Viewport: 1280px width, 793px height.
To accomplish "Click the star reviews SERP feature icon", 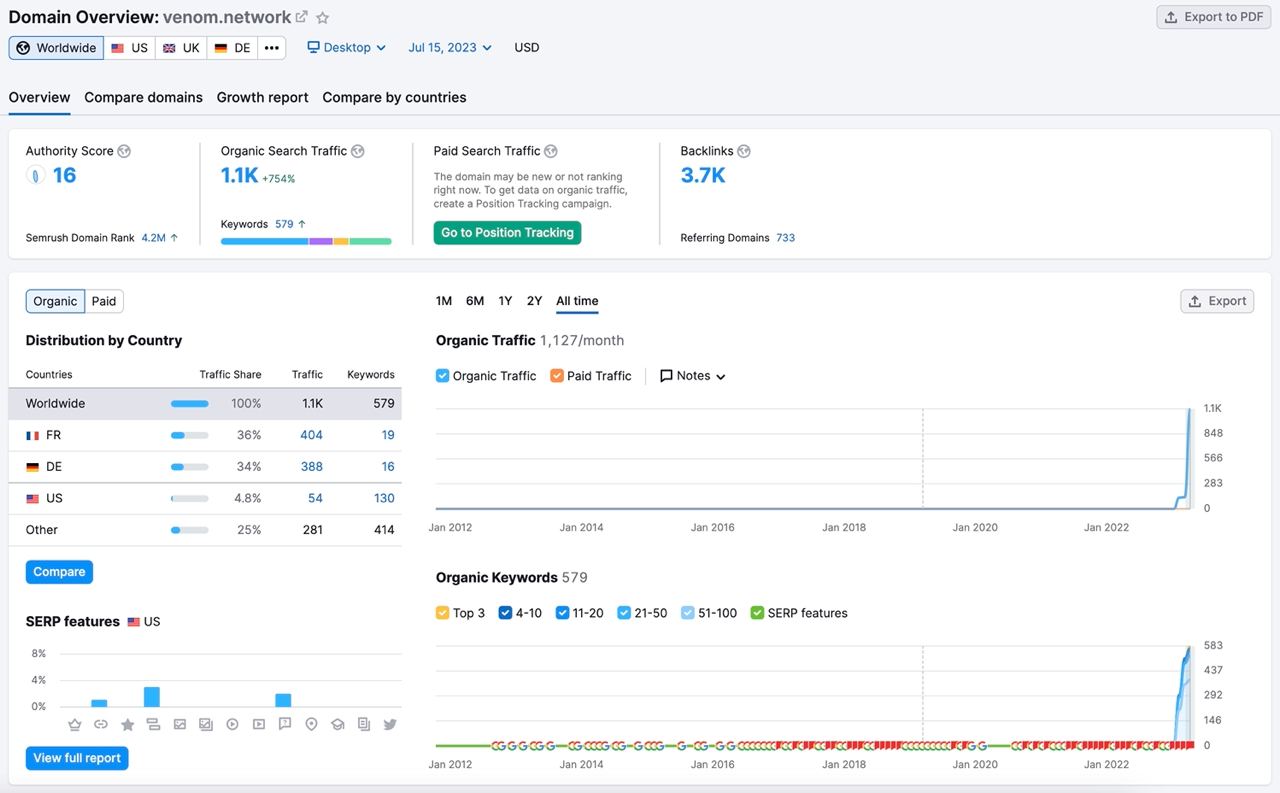I will [127, 724].
